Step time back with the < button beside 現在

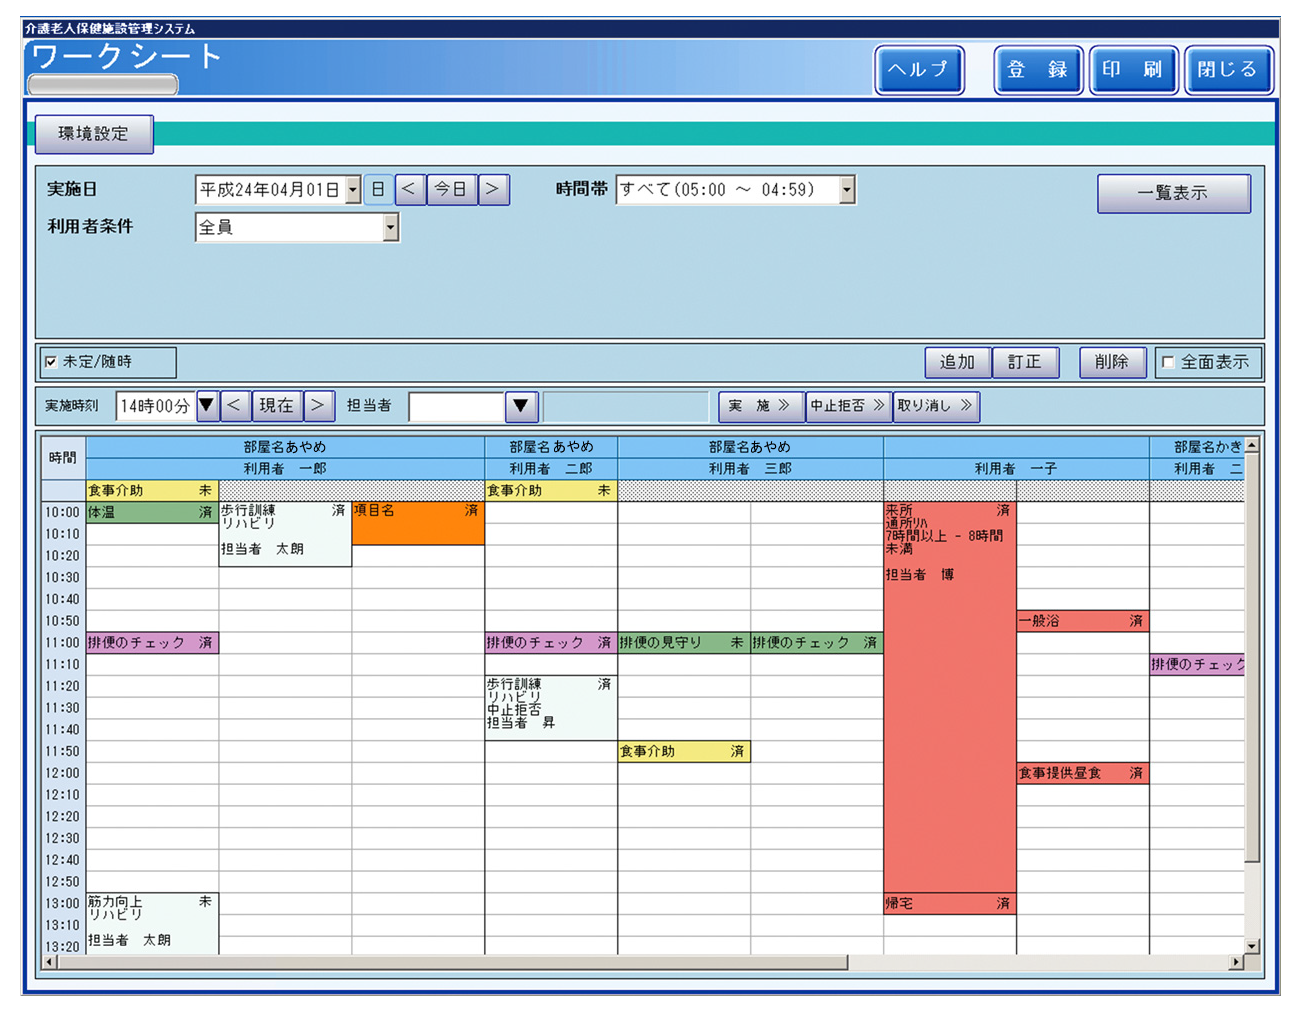click(234, 406)
